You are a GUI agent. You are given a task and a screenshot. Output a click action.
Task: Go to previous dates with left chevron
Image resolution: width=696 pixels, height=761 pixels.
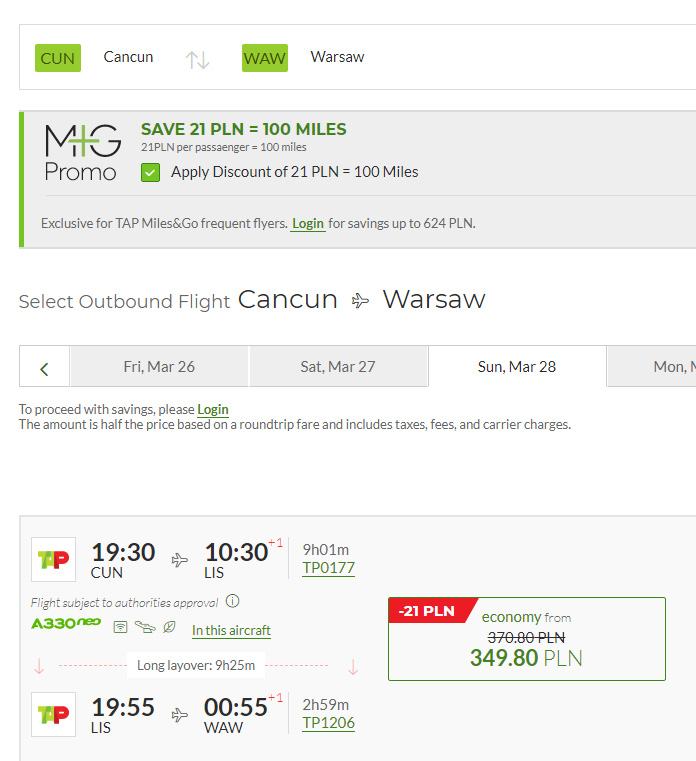[x=44, y=369]
